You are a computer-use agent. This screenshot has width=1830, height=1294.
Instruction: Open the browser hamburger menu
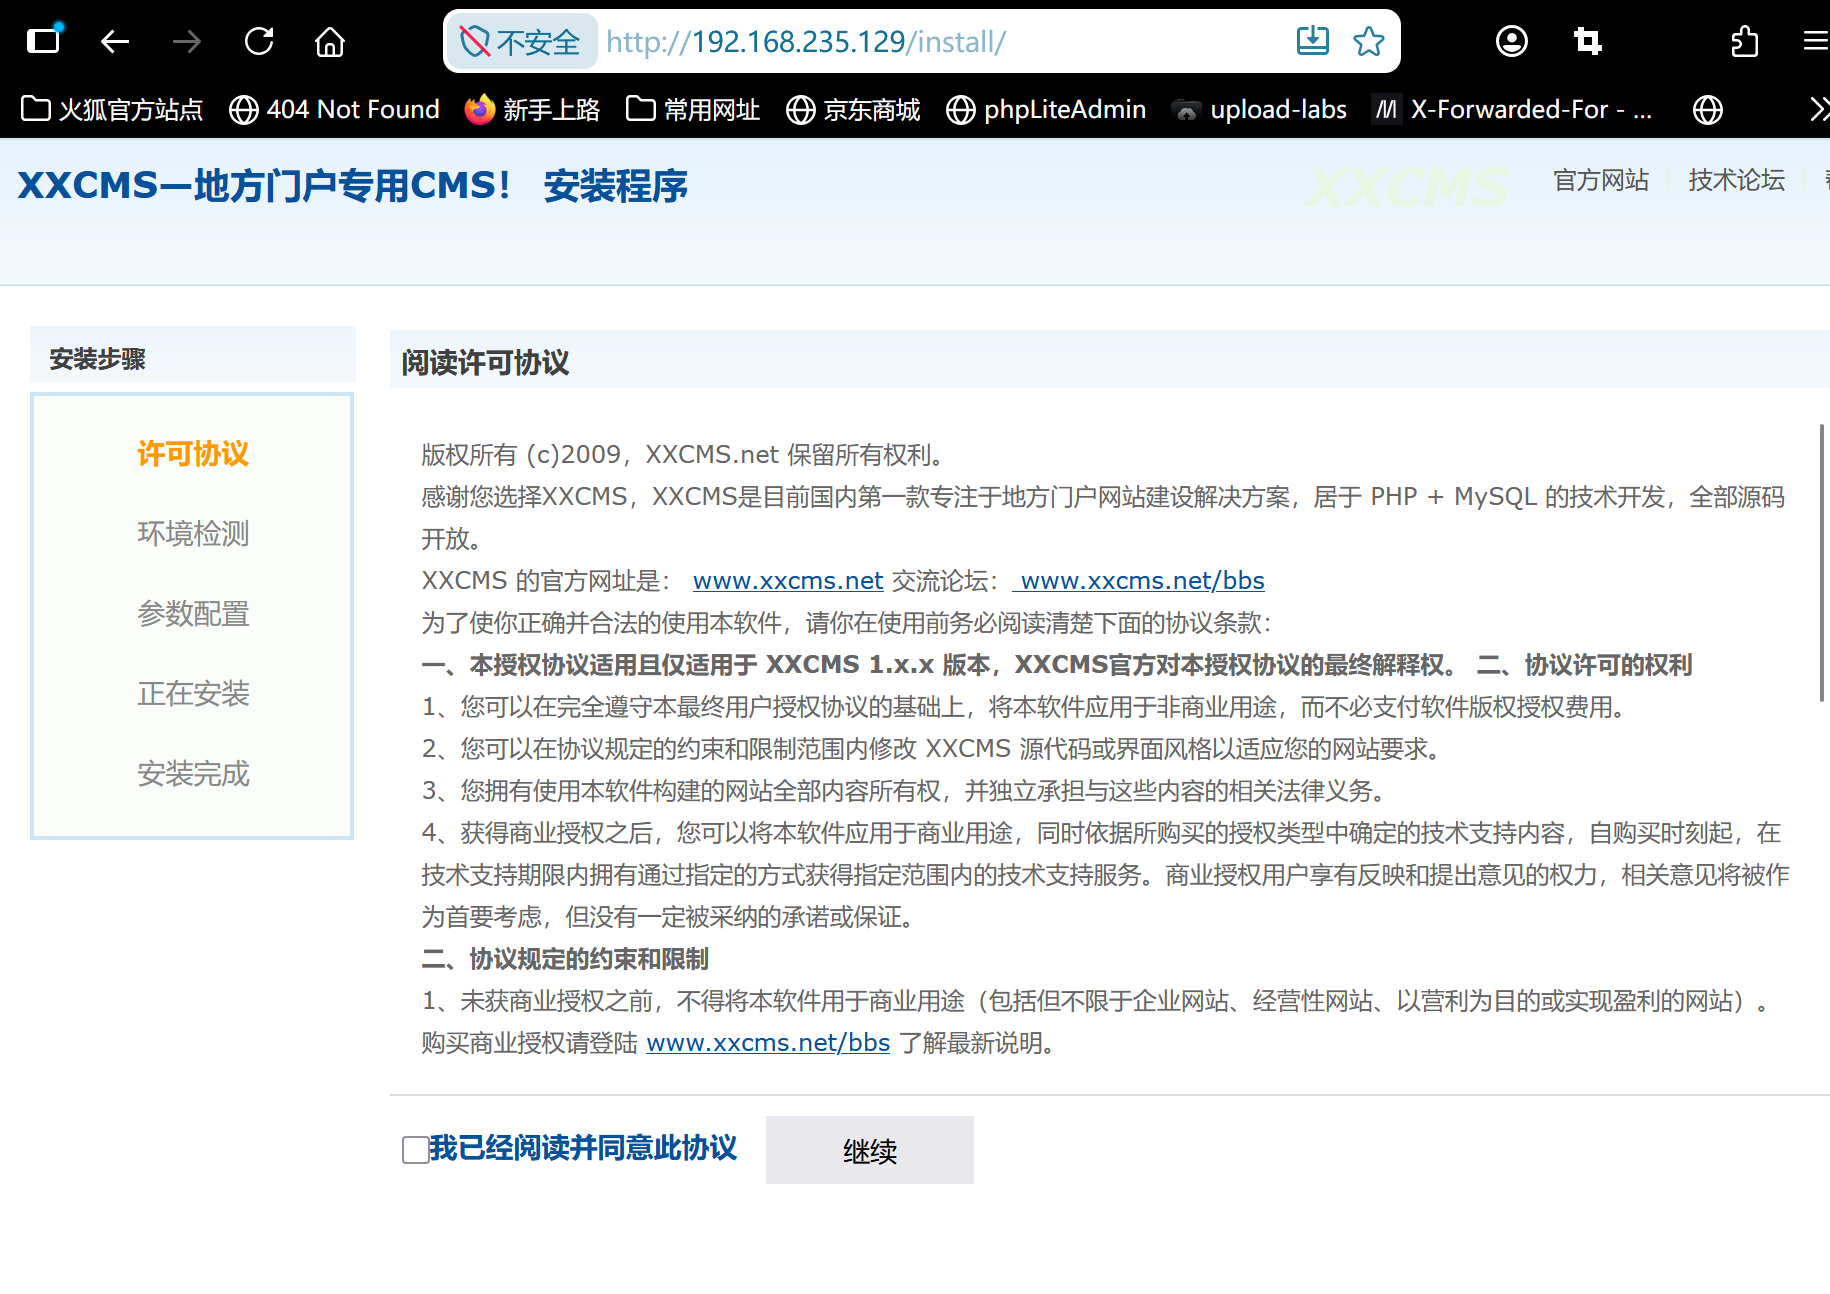1816,41
